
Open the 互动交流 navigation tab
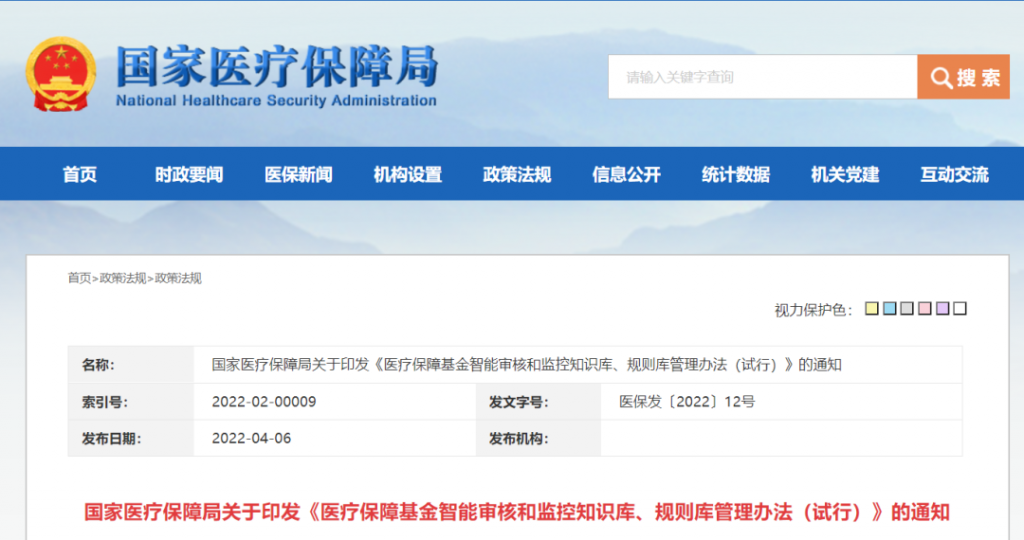point(955,174)
